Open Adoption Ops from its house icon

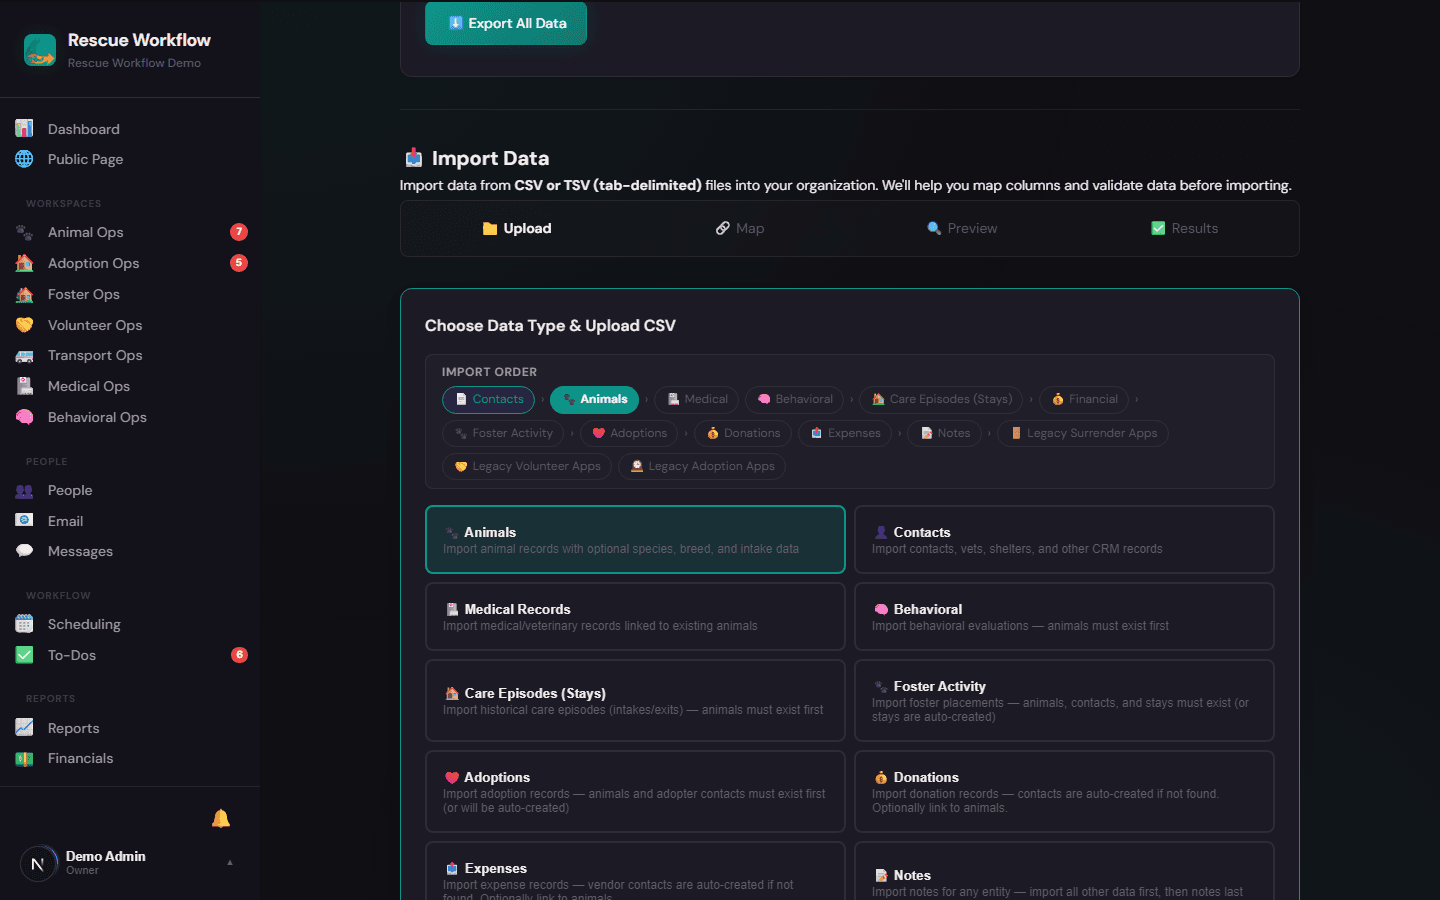[25, 263]
